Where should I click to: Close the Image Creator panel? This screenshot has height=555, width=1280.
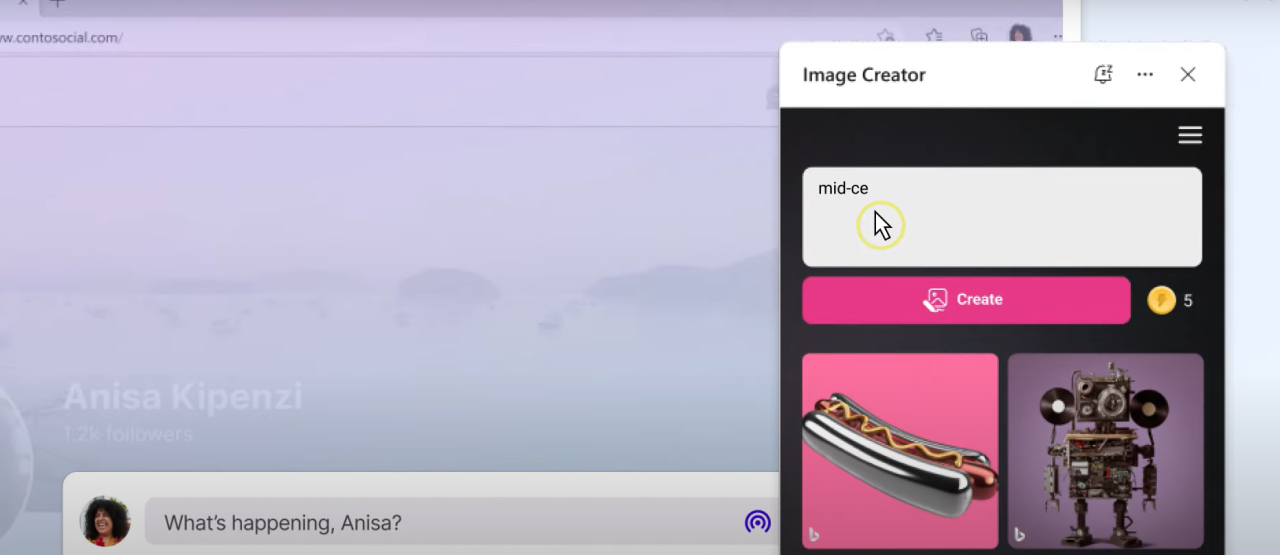(1188, 75)
